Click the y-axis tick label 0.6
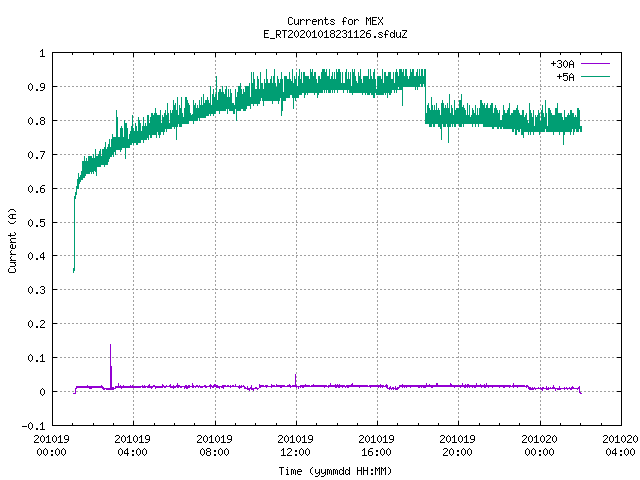The image size is (640, 480). (x=36, y=189)
